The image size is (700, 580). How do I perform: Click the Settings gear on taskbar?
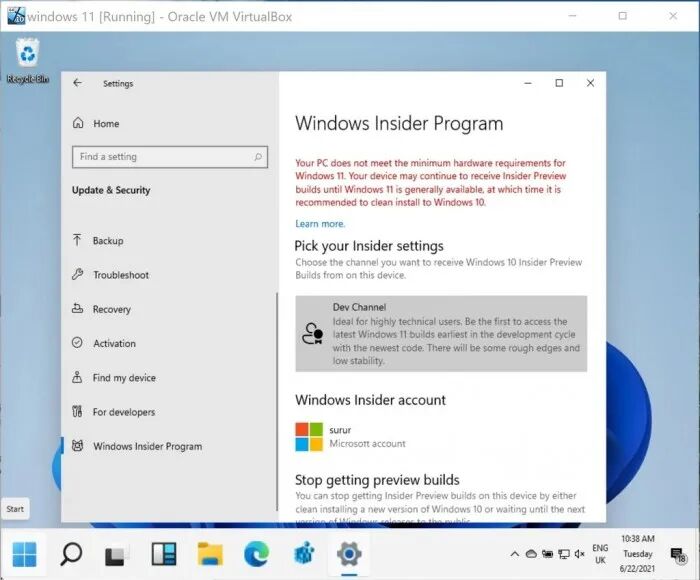(x=349, y=554)
